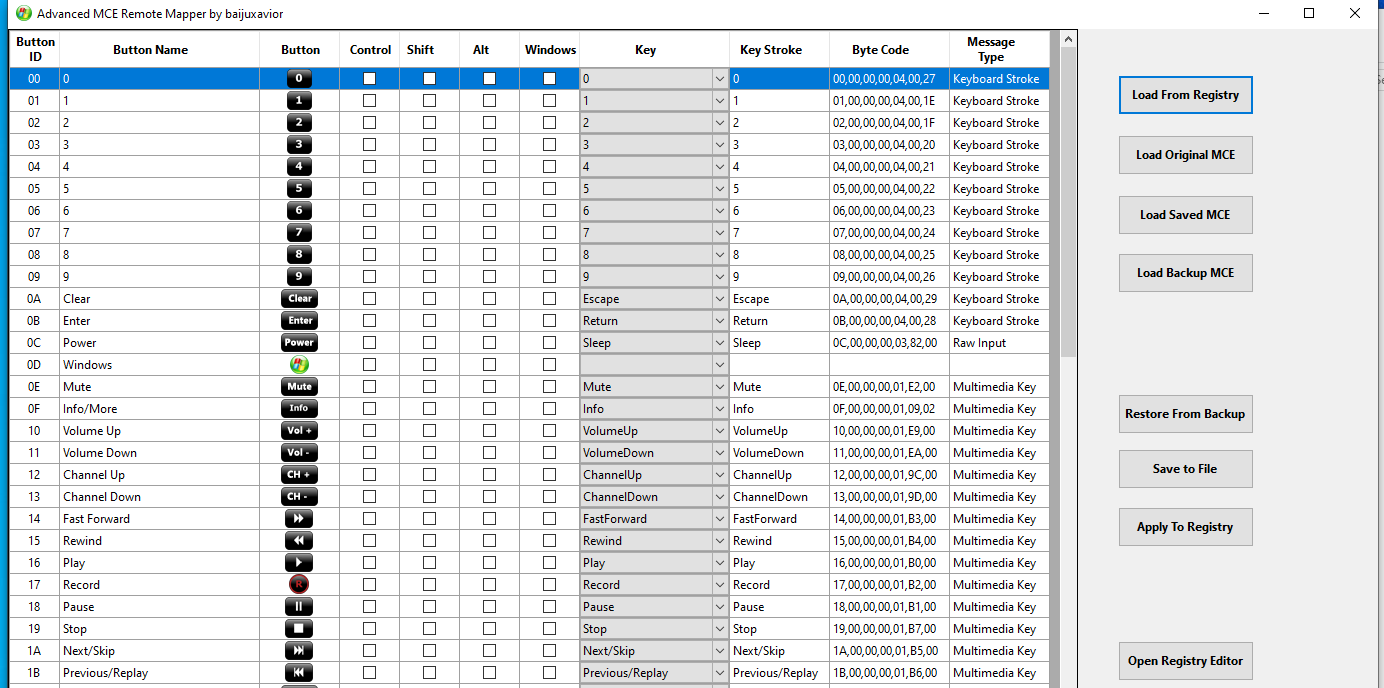Click the Mute remote button icon
The height and width of the screenshot is (688, 1384).
(x=300, y=386)
